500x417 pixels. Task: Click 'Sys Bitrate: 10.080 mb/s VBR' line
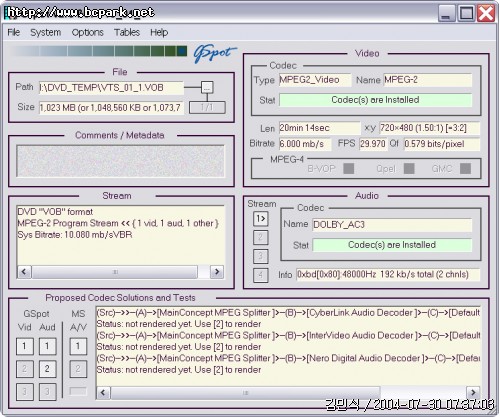pyautogui.click(x=75, y=235)
